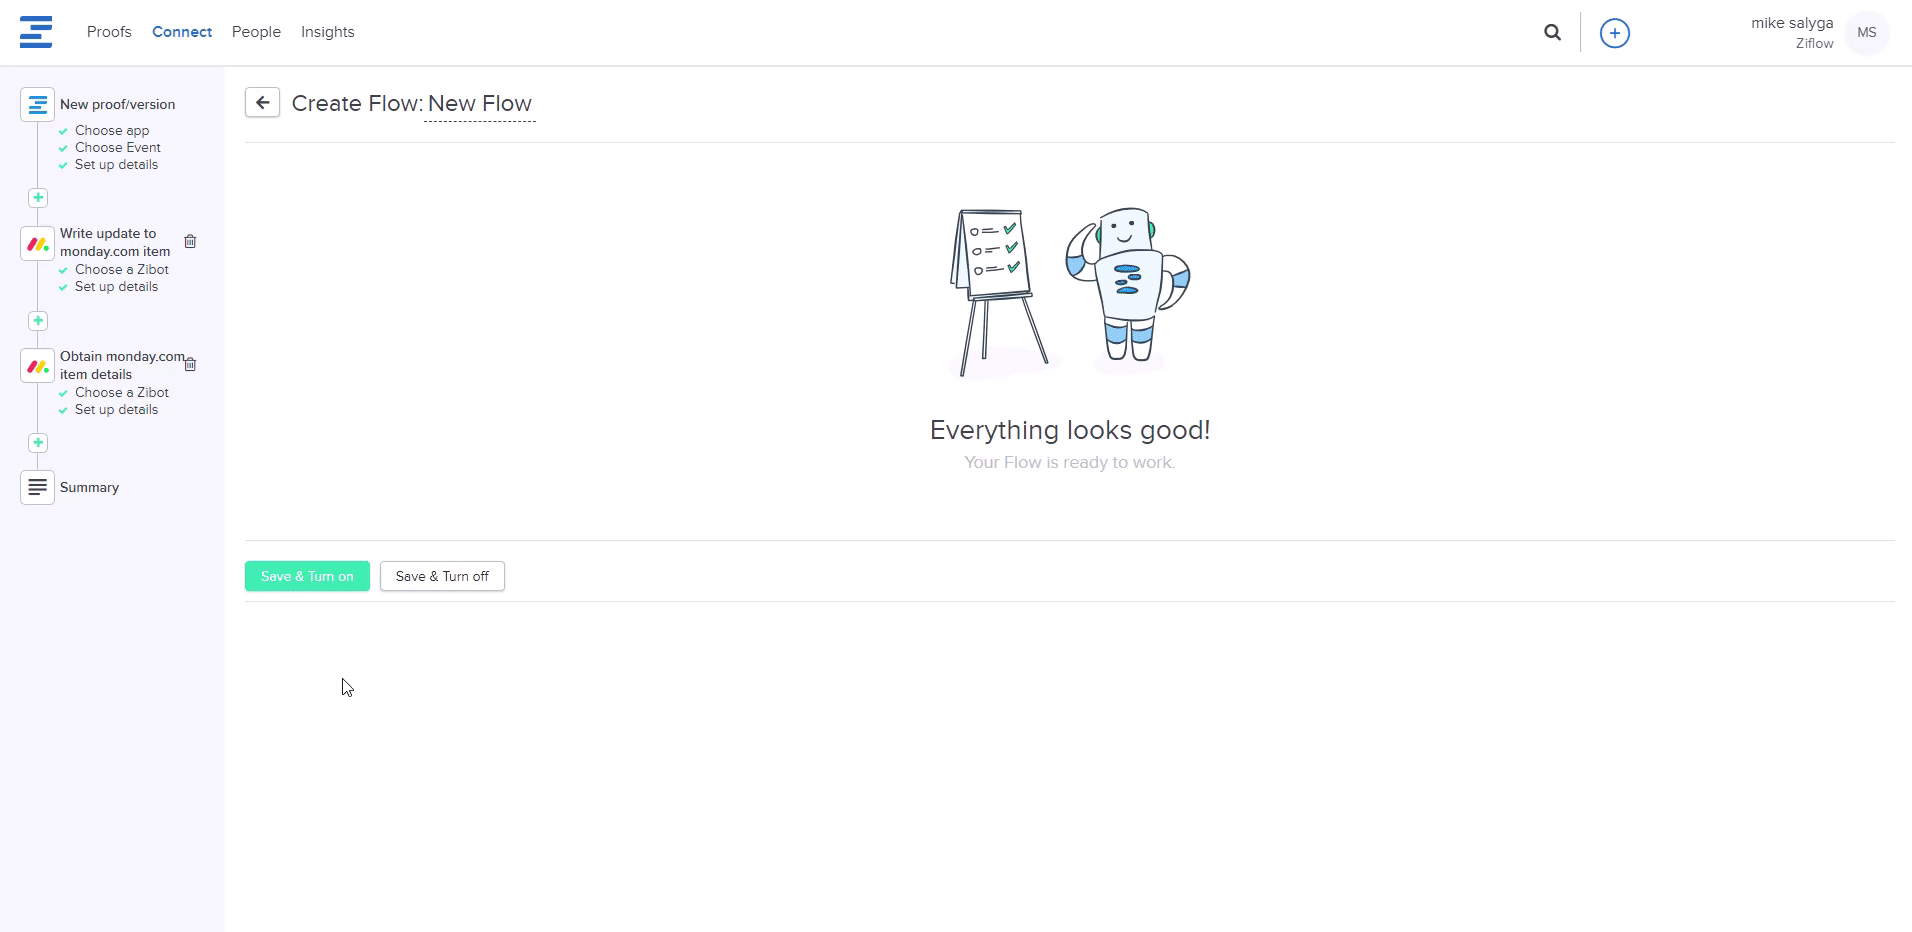Viewport: 1912px width, 932px height.
Task: Open the Connect tab
Action: coord(182,32)
